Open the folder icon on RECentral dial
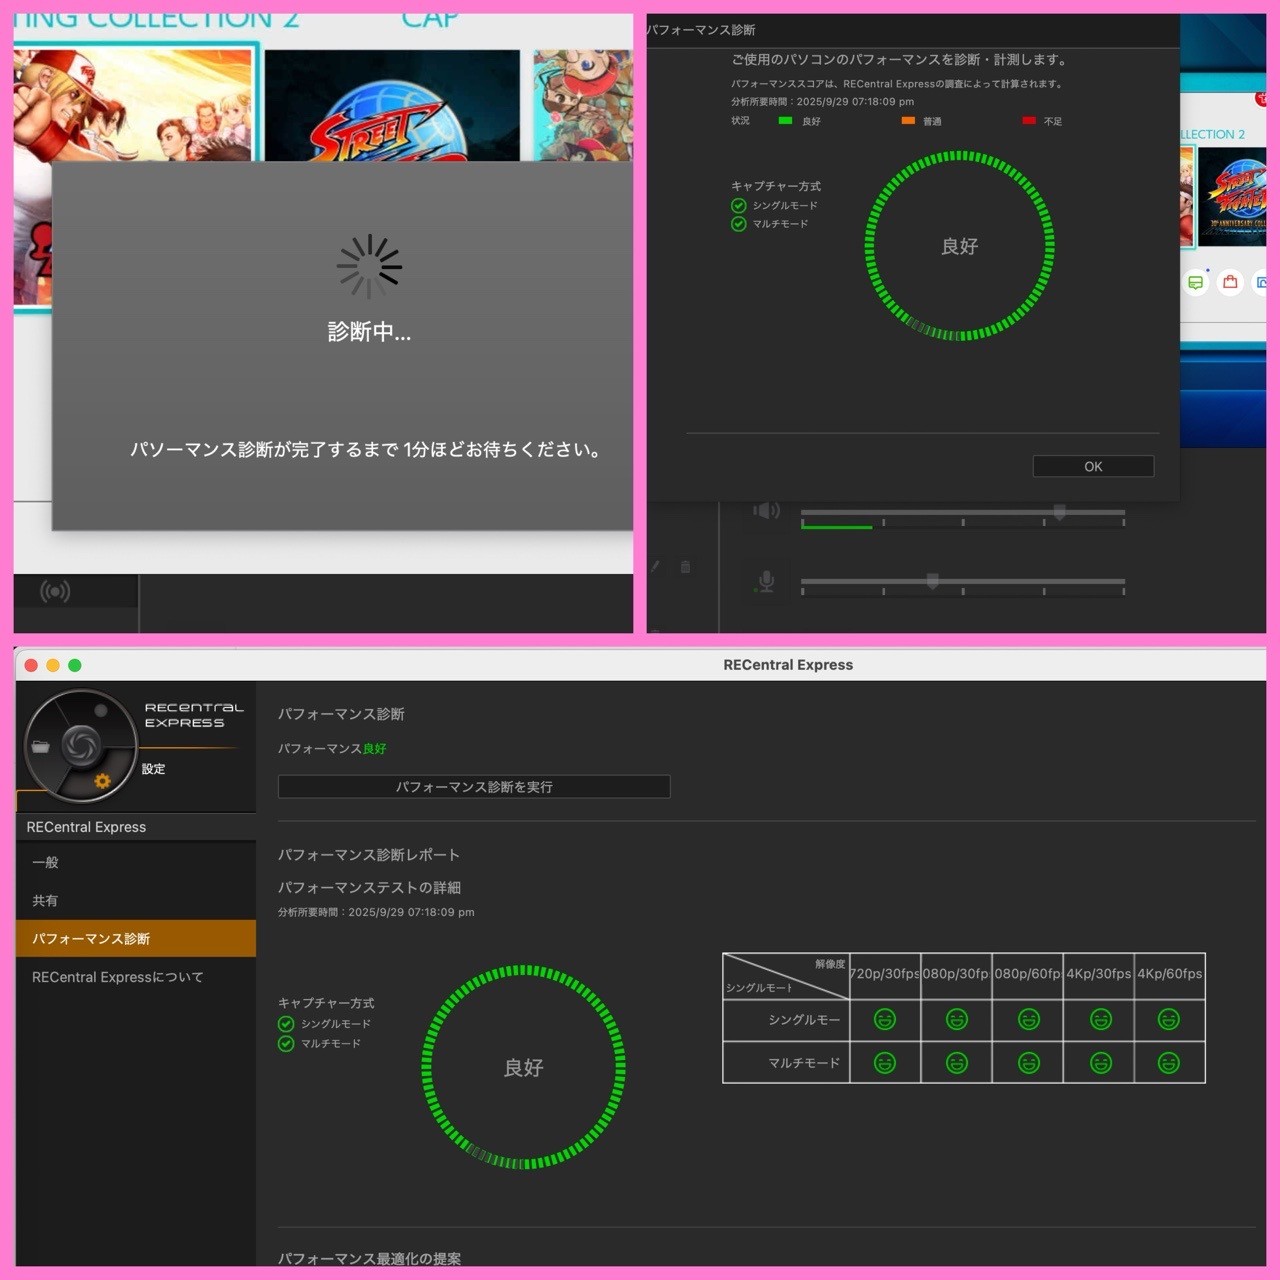Viewport: 1280px width, 1280px height. [41, 747]
